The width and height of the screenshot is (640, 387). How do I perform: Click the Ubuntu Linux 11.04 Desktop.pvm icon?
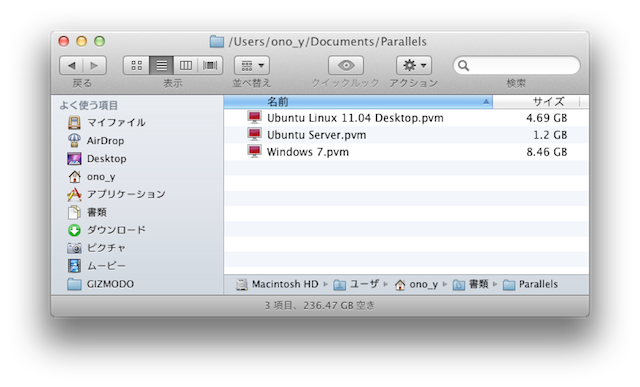pos(254,118)
